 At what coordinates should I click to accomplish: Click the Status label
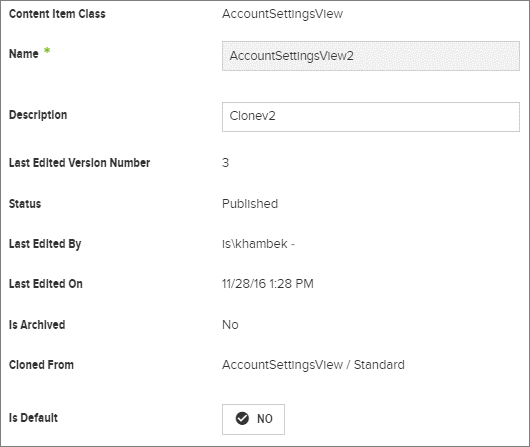25,204
